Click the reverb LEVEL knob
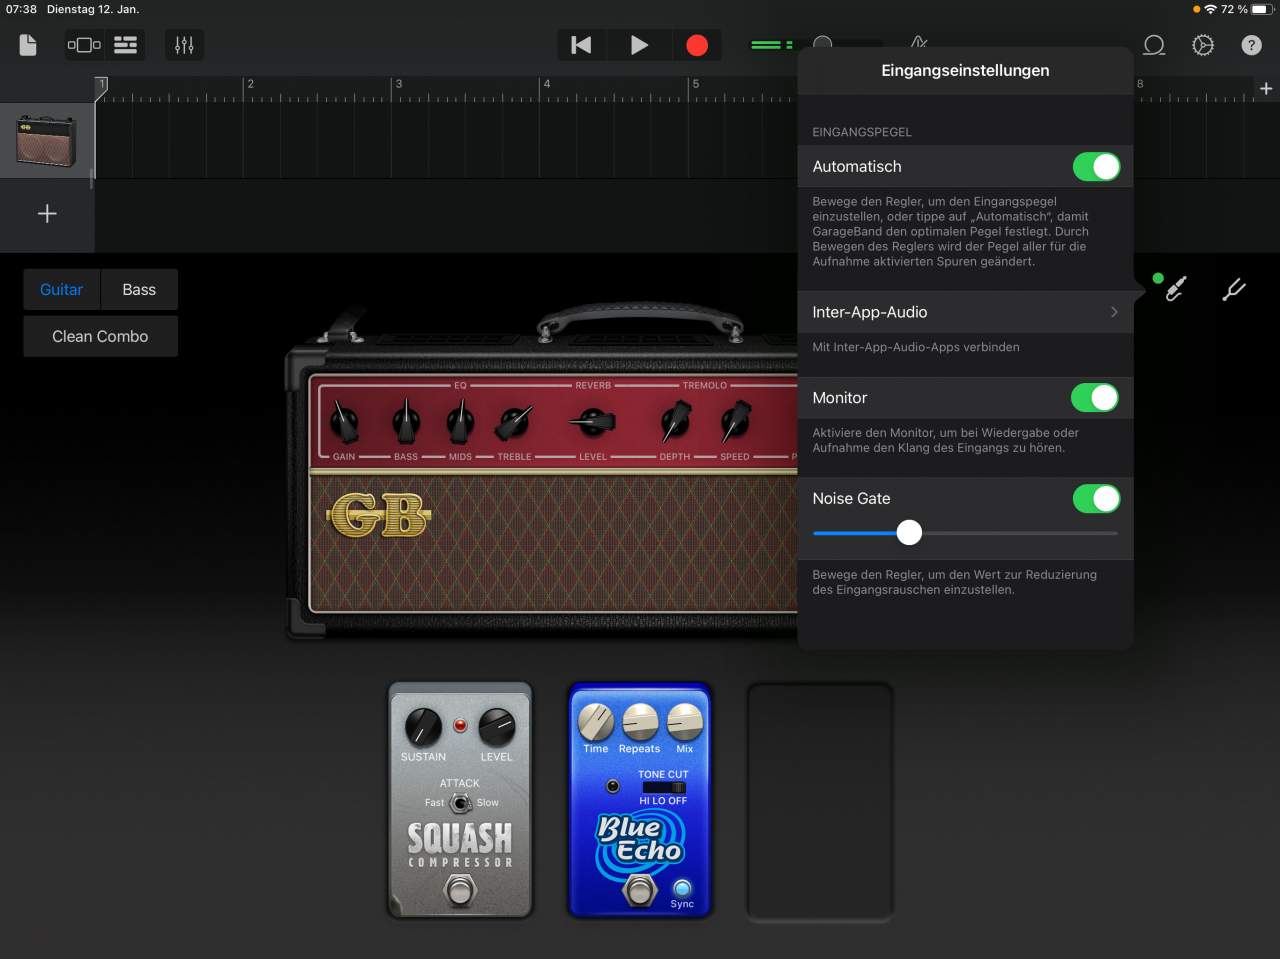 pyautogui.click(x=593, y=421)
